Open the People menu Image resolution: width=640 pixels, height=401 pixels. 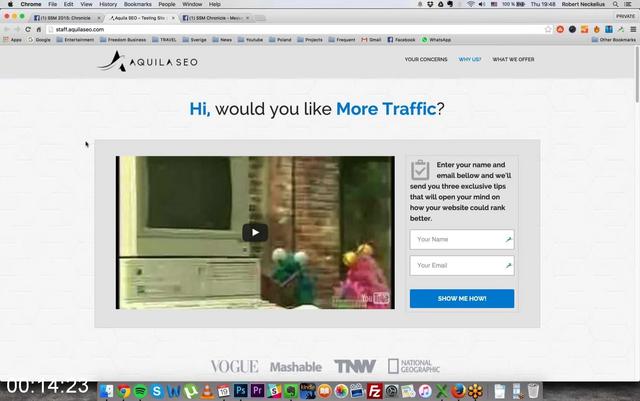[x=167, y=4]
